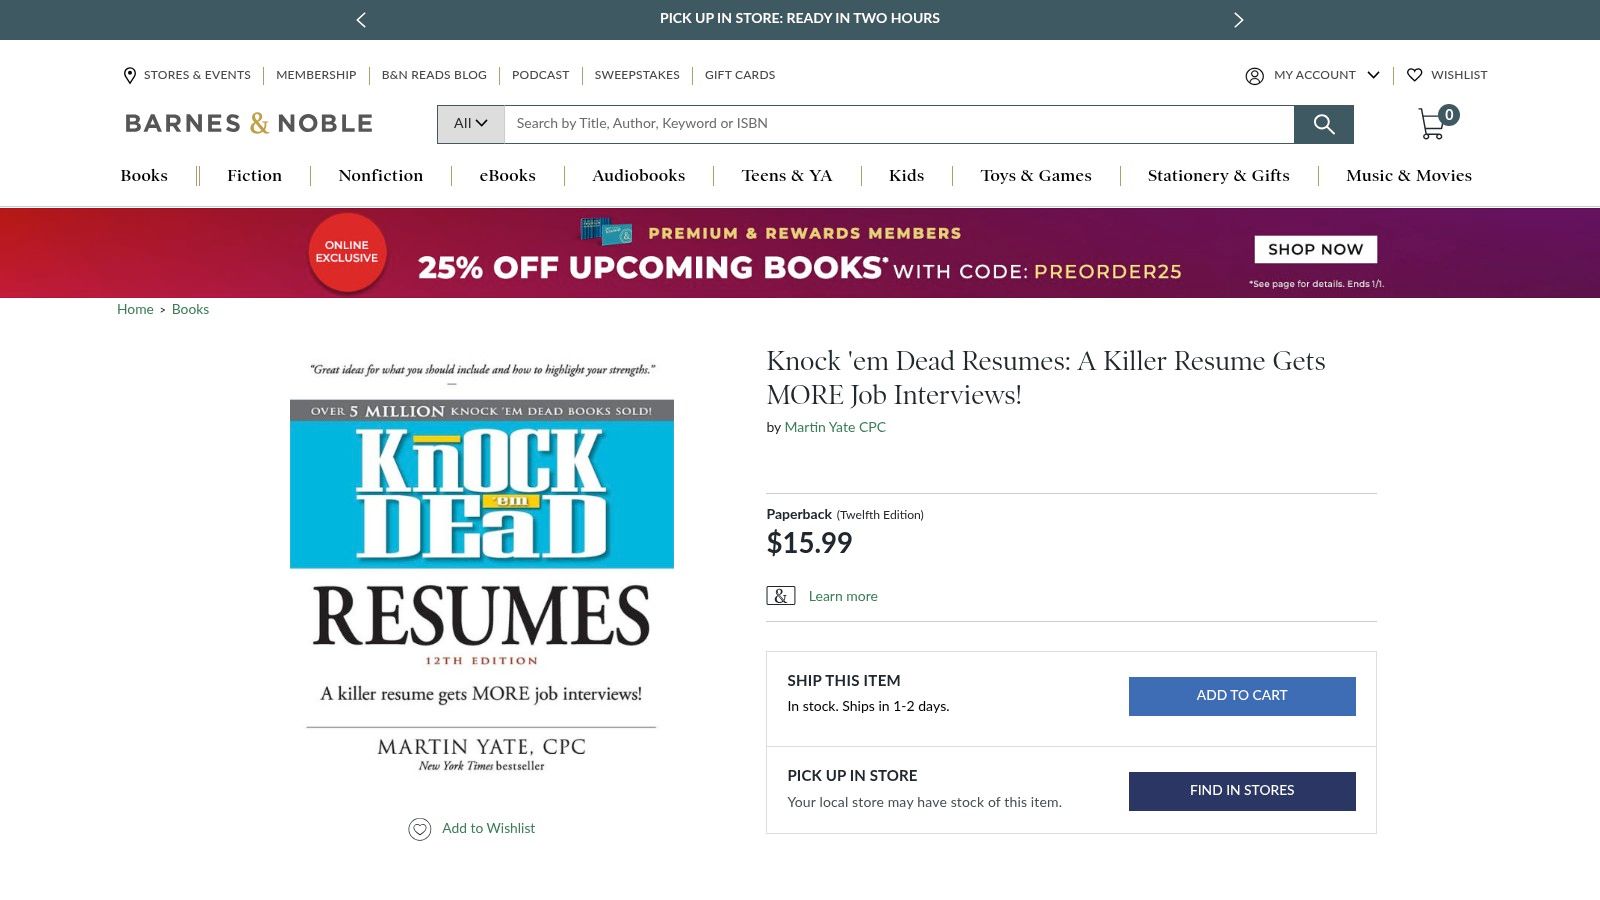Follow the Martin Yate CPC author link

(x=834, y=427)
